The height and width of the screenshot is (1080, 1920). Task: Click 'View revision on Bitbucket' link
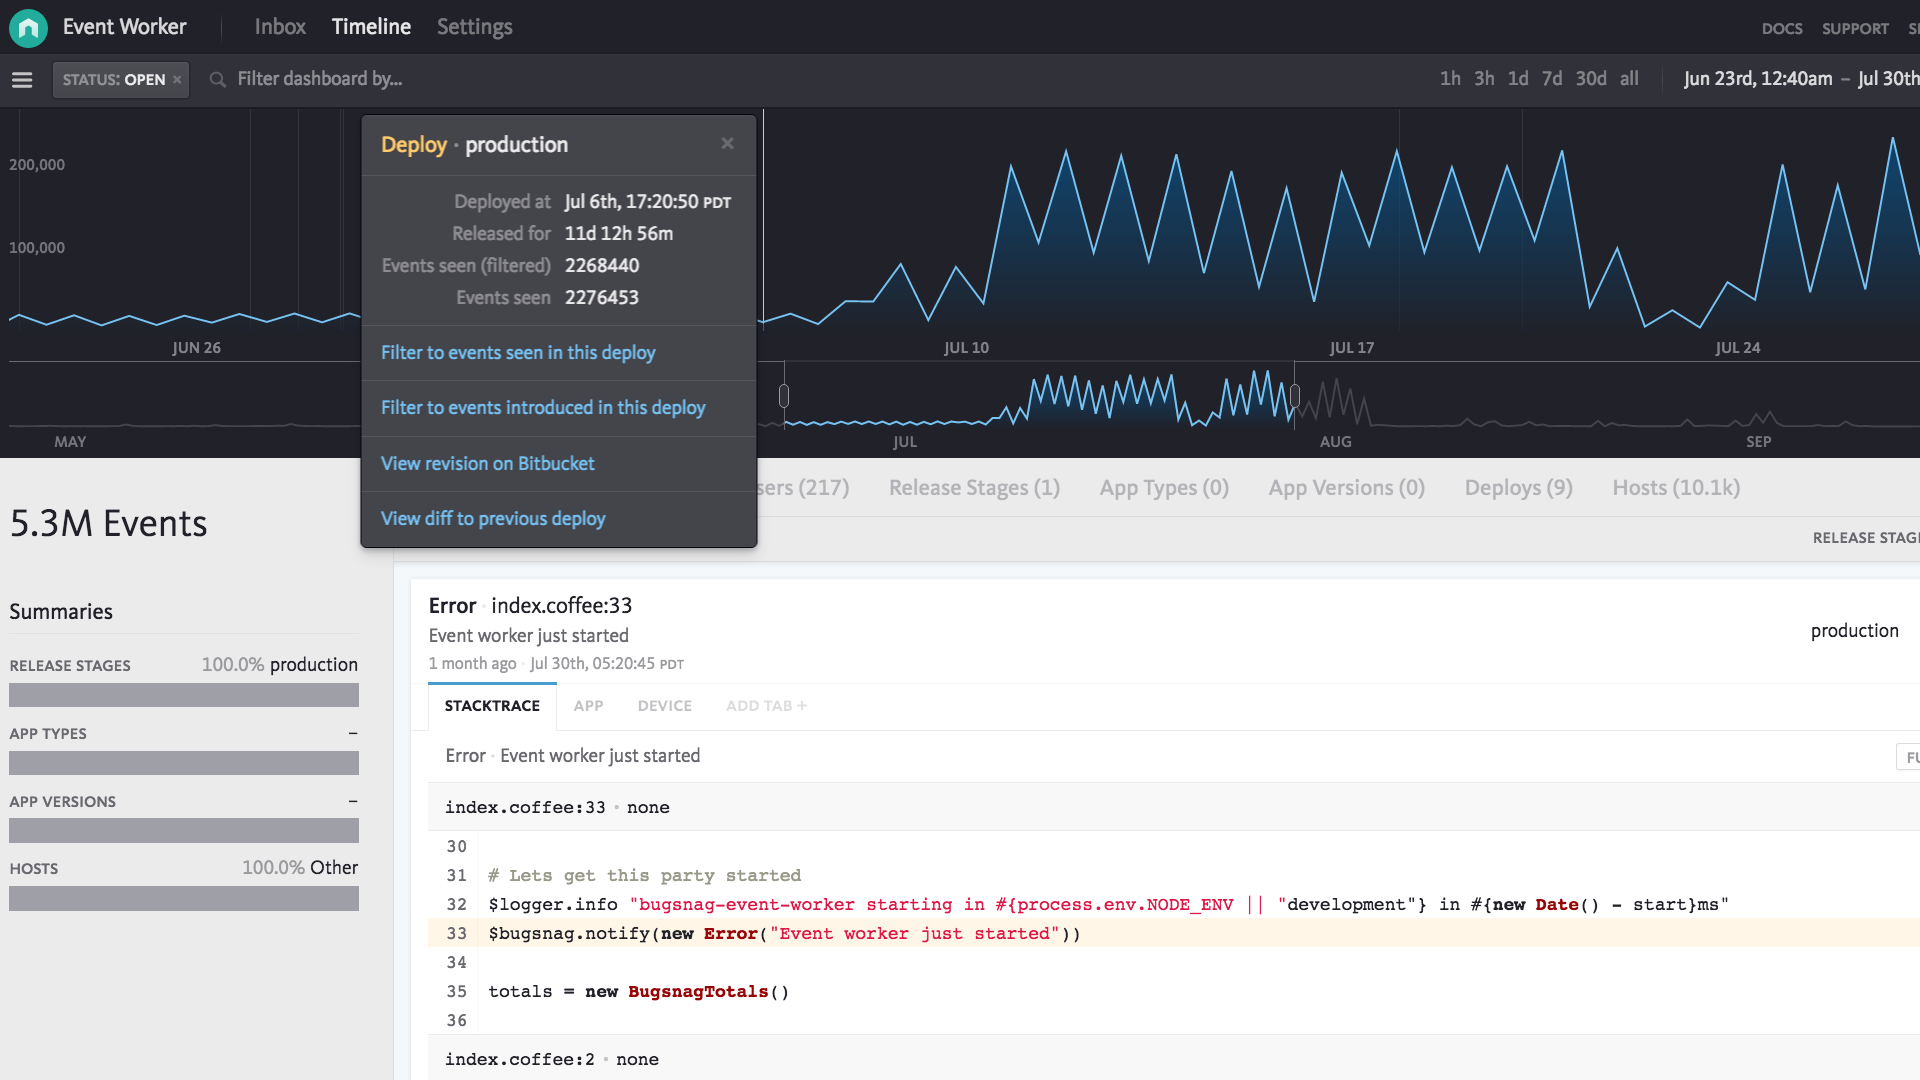[x=487, y=463]
